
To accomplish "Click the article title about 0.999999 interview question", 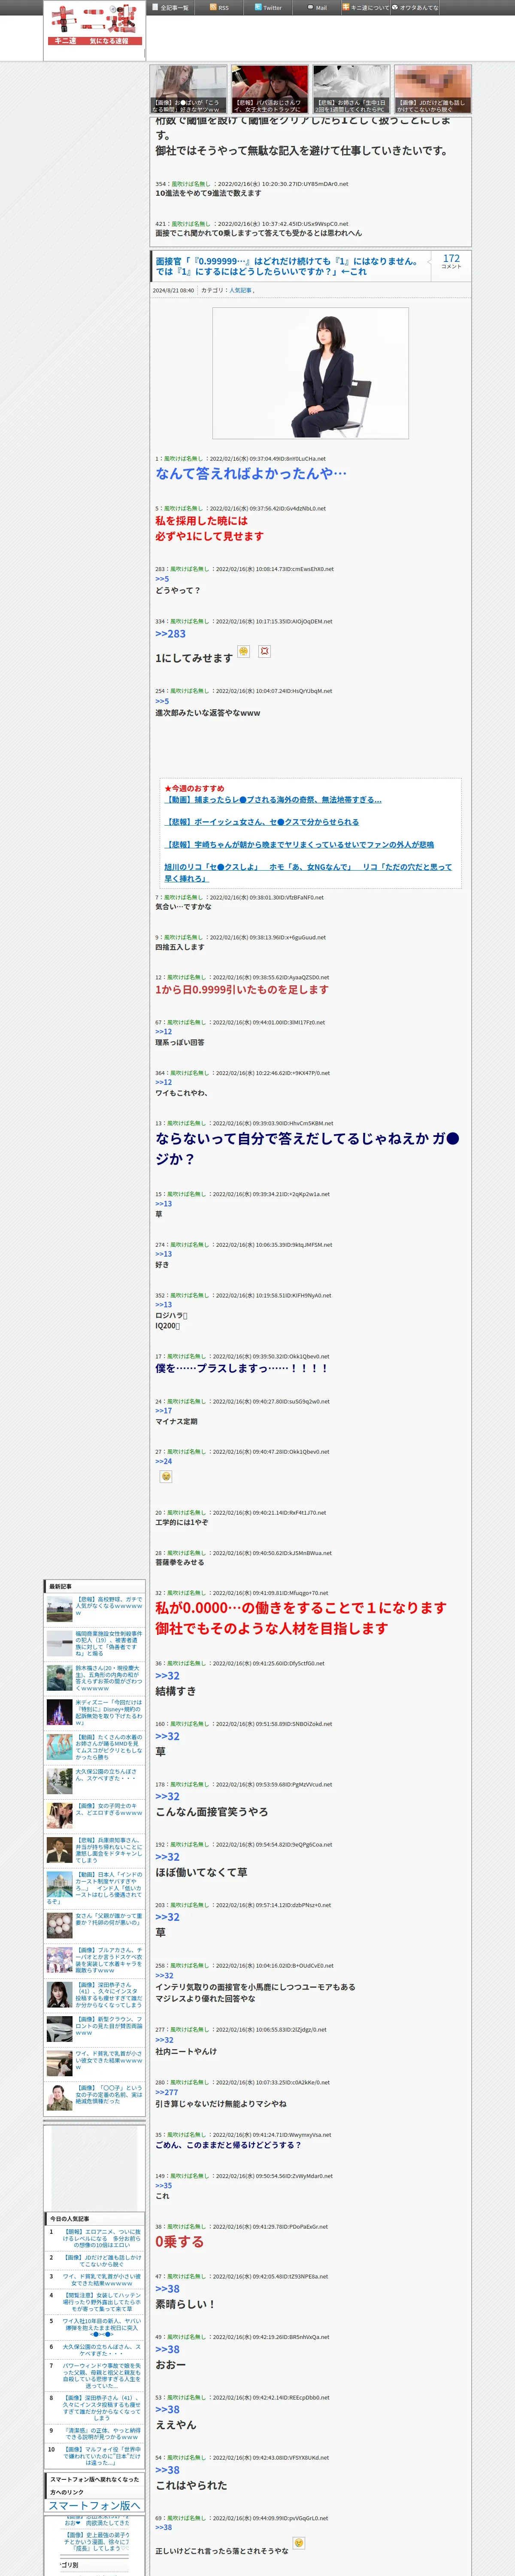I will tap(287, 266).
